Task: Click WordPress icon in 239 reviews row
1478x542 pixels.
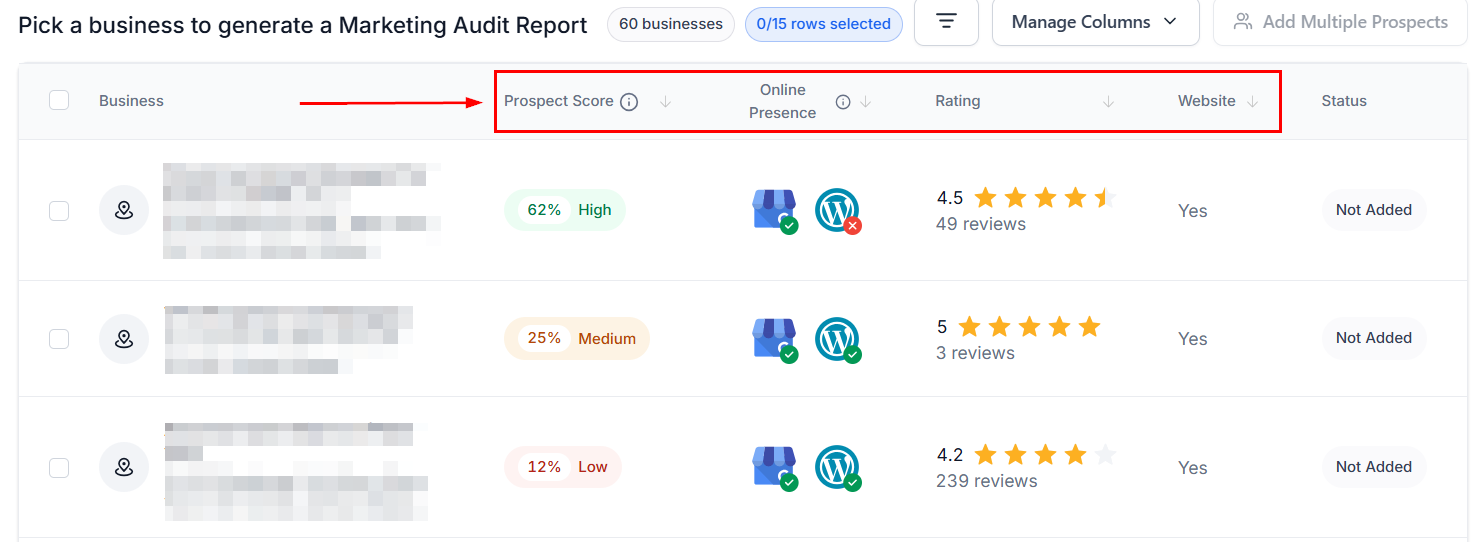Action: pyautogui.click(x=838, y=467)
